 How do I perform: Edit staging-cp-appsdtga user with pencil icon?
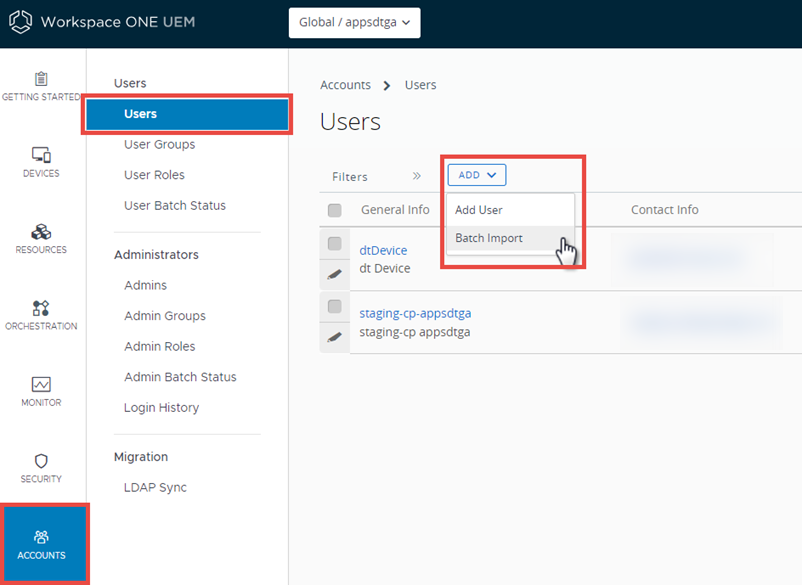[x=335, y=337]
